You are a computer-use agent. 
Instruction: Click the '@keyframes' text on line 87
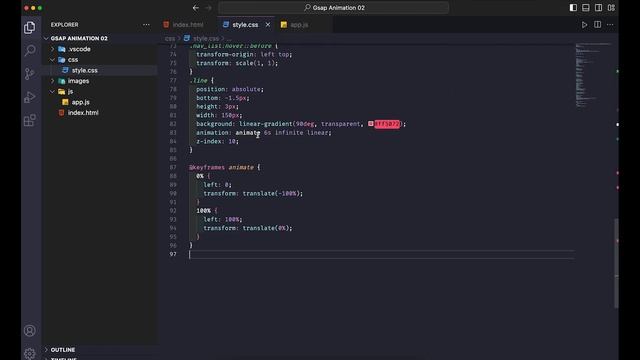tap(207, 167)
